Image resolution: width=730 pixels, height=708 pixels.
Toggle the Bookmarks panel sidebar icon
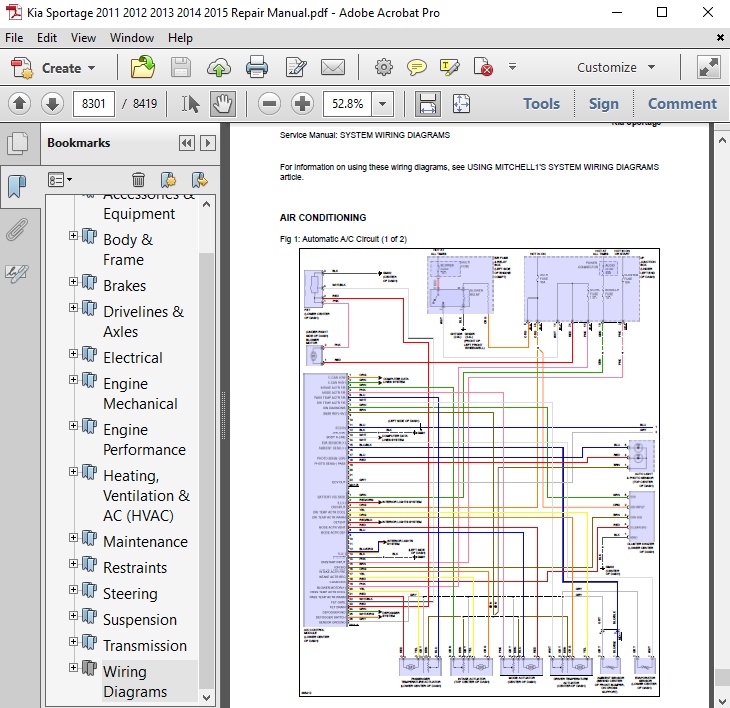(x=17, y=186)
